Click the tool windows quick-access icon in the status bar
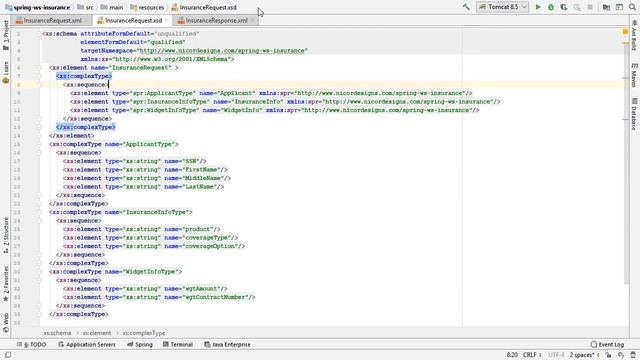This screenshot has height=360, width=640. [8, 355]
